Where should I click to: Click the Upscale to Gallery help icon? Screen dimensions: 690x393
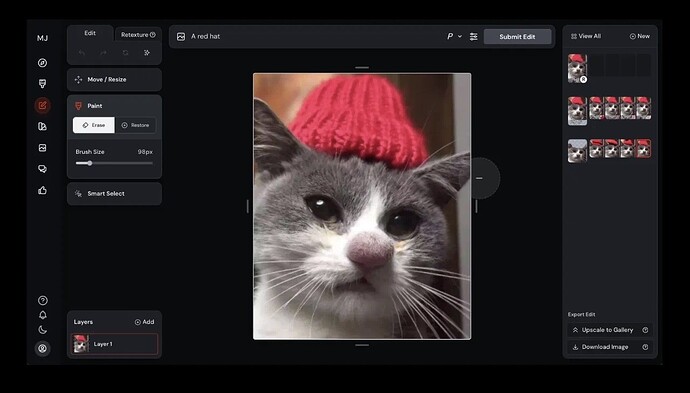click(x=645, y=330)
